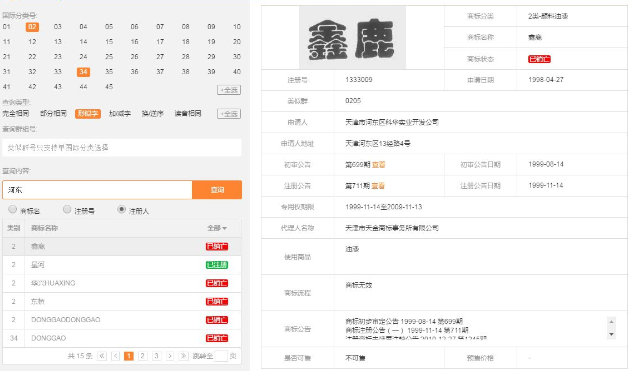Click application date 1998-04-27
Screen dimensions: 629x371
tap(546, 80)
